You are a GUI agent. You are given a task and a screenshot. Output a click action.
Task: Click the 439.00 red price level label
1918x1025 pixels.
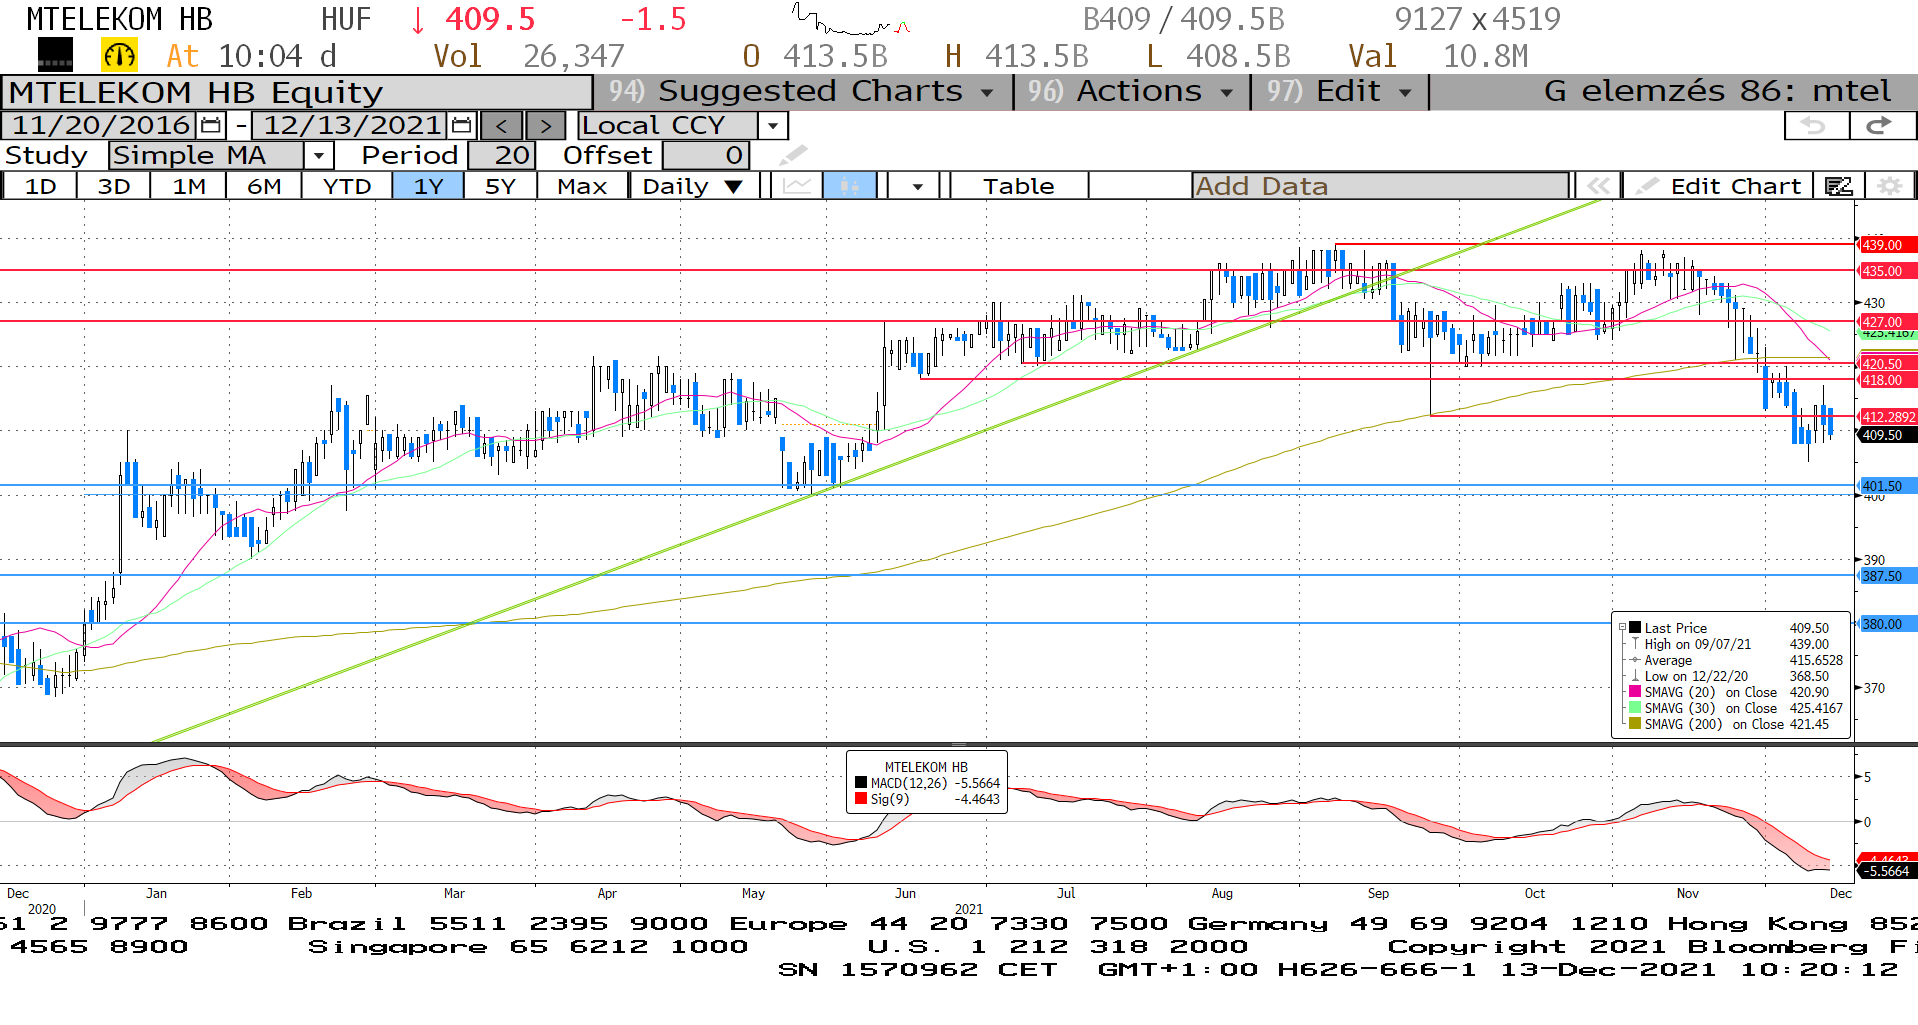[x=1887, y=245]
